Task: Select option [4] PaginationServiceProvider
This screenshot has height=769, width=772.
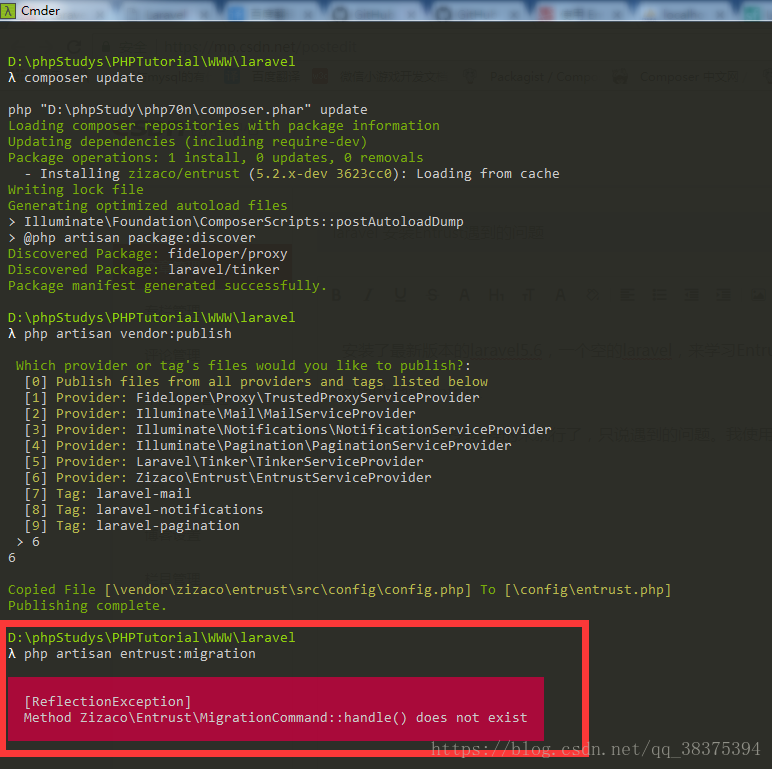Action: (x=268, y=446)
